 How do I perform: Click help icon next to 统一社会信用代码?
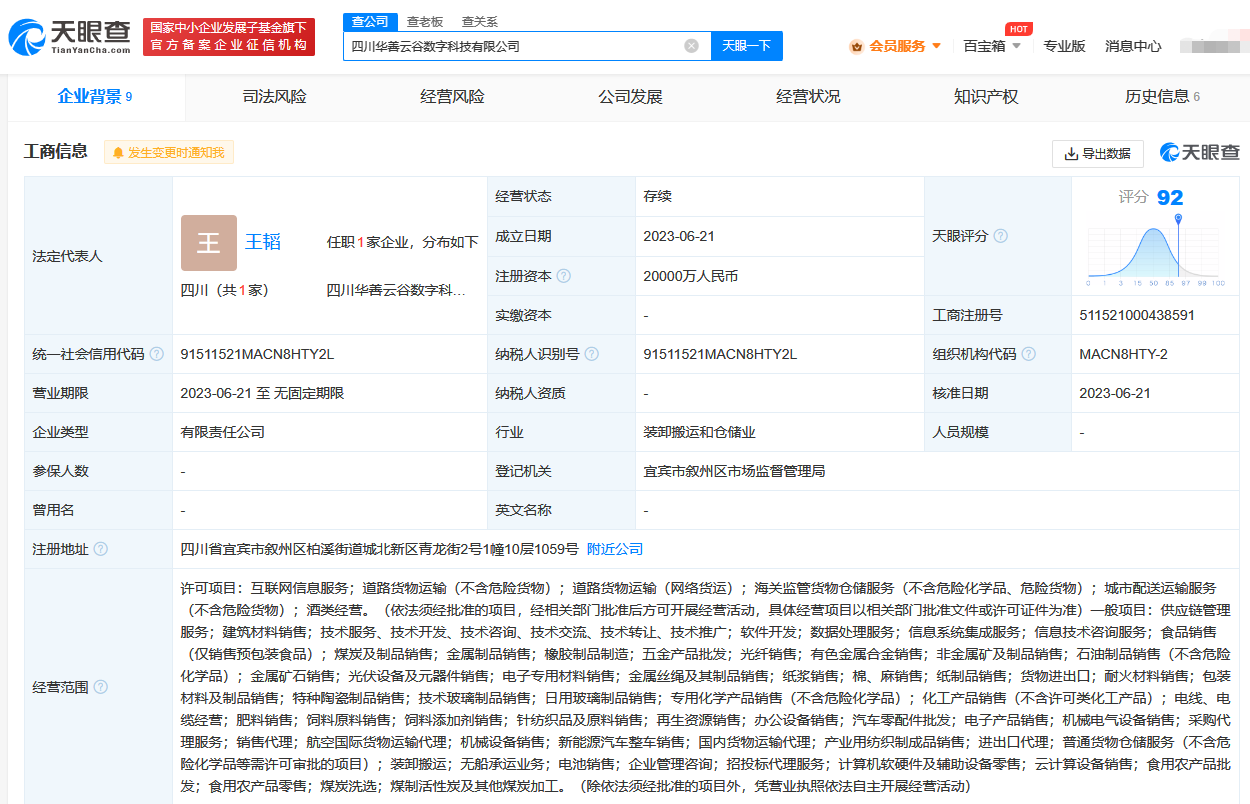[x=157, y=354]
